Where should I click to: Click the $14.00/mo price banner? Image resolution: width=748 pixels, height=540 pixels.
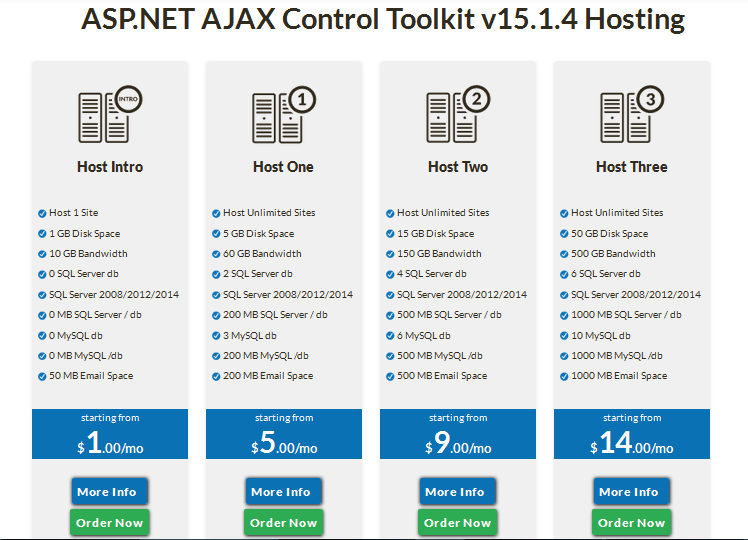(632, 434)
